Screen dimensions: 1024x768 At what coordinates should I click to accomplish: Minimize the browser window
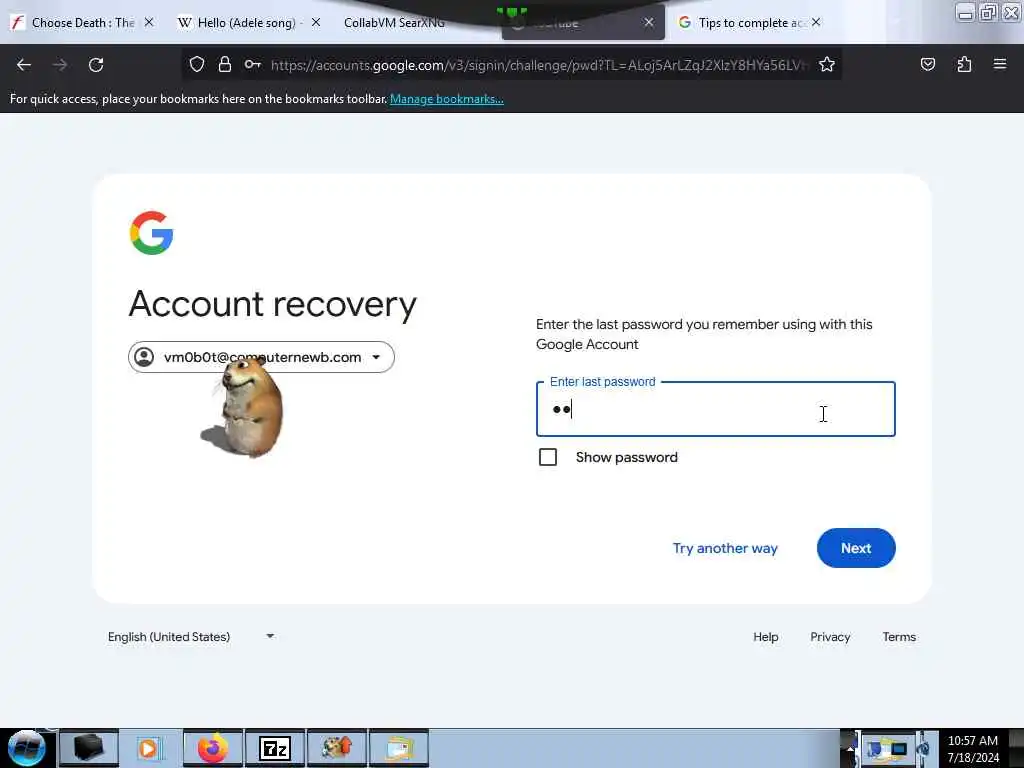click(x=965, y=12)
